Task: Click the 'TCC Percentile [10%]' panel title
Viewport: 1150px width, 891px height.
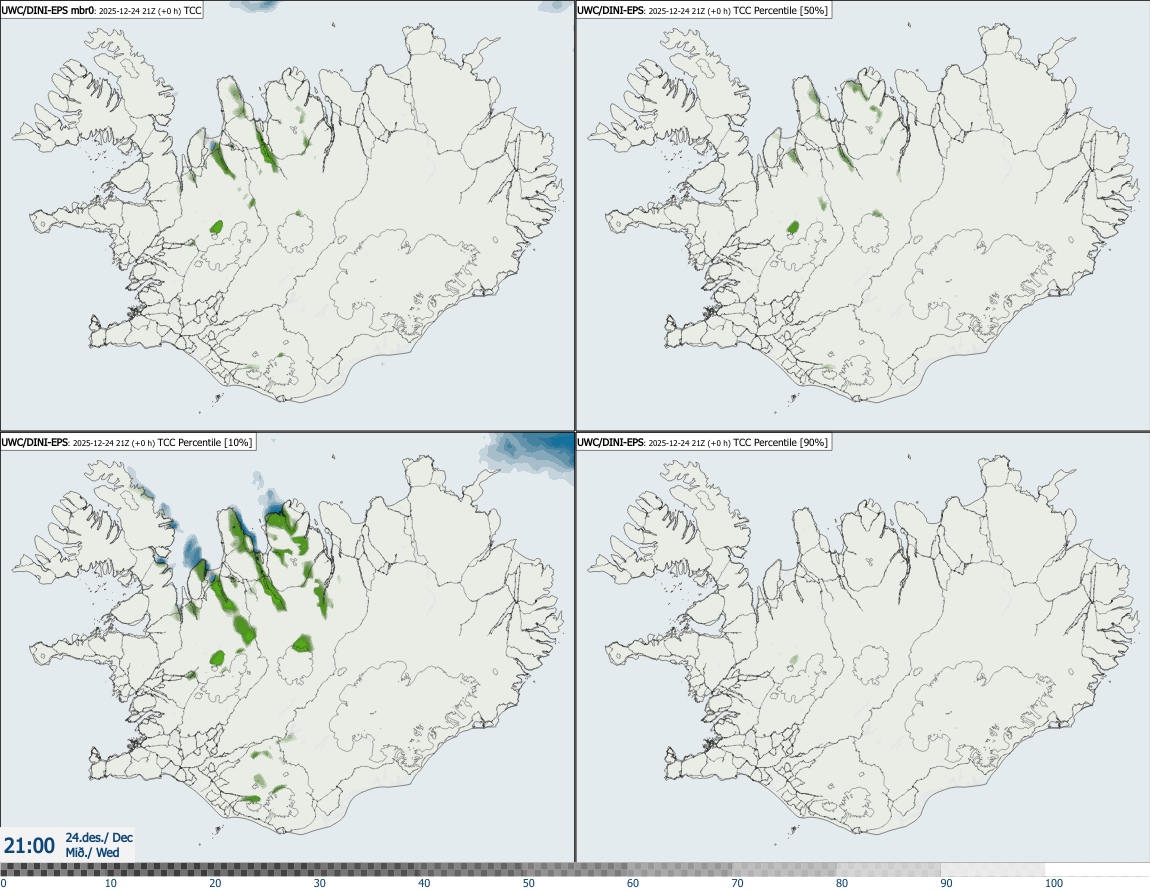Action: click(128, 442)
